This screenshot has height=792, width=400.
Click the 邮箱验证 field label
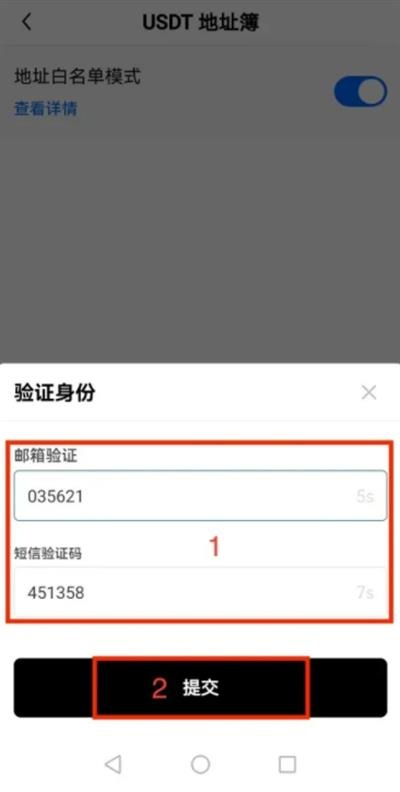(x=45, y=457)
